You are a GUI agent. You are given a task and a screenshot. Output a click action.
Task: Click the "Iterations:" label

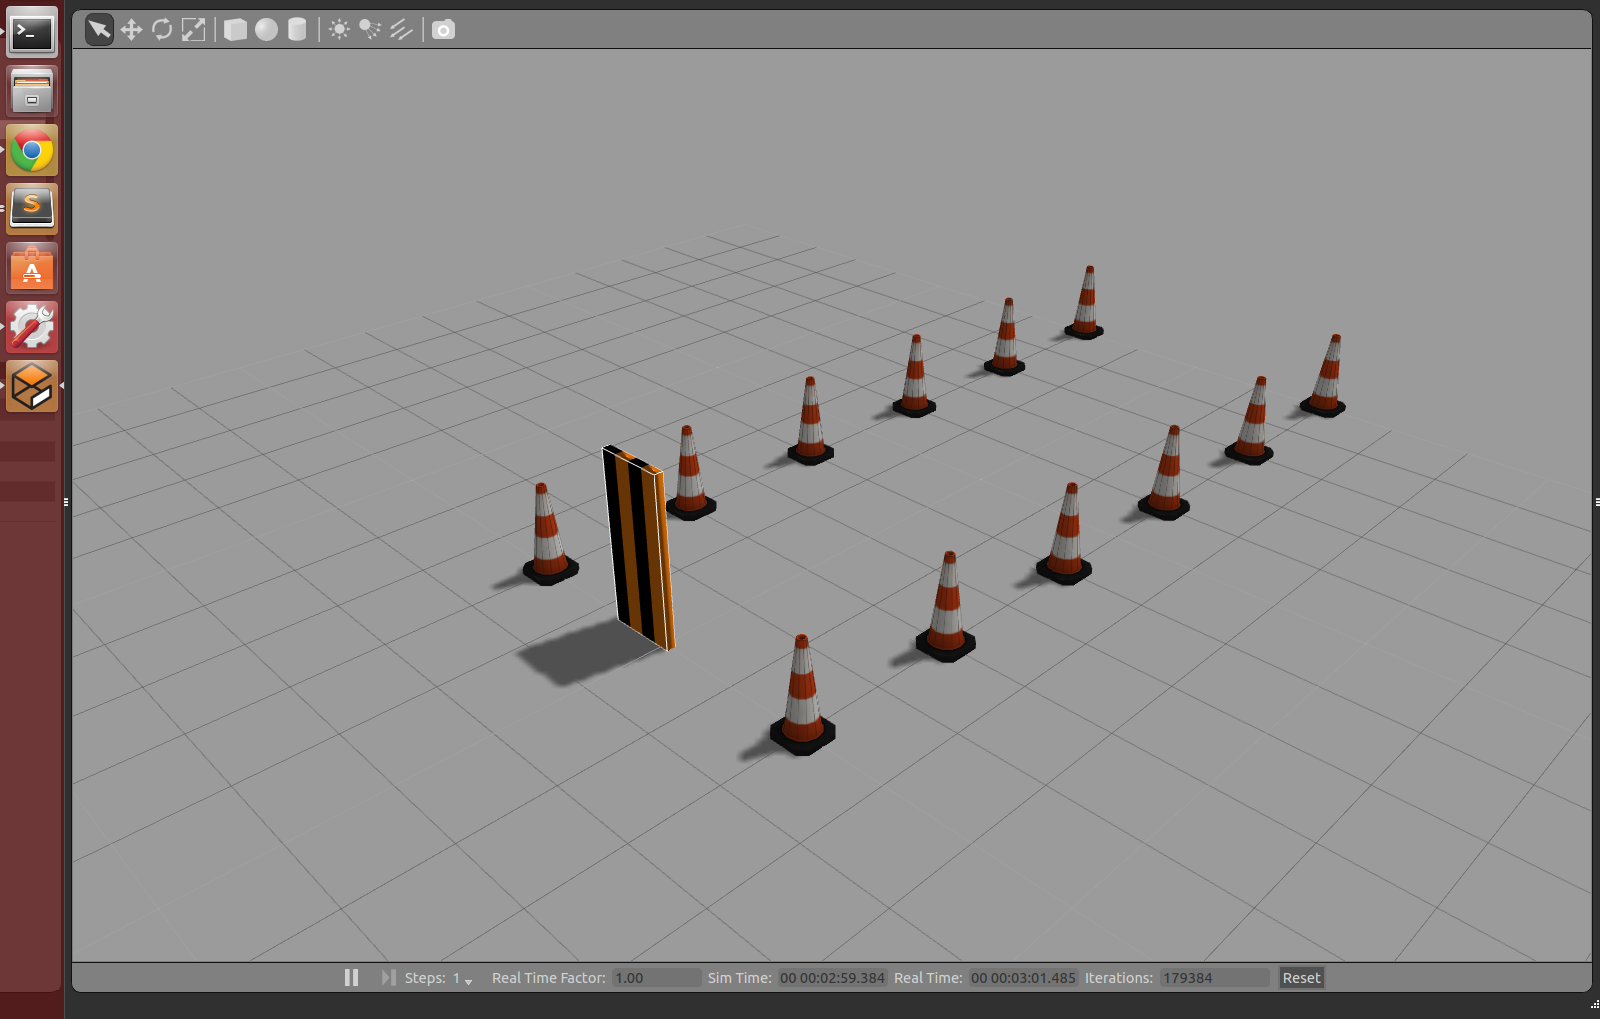coord(1119,978)
